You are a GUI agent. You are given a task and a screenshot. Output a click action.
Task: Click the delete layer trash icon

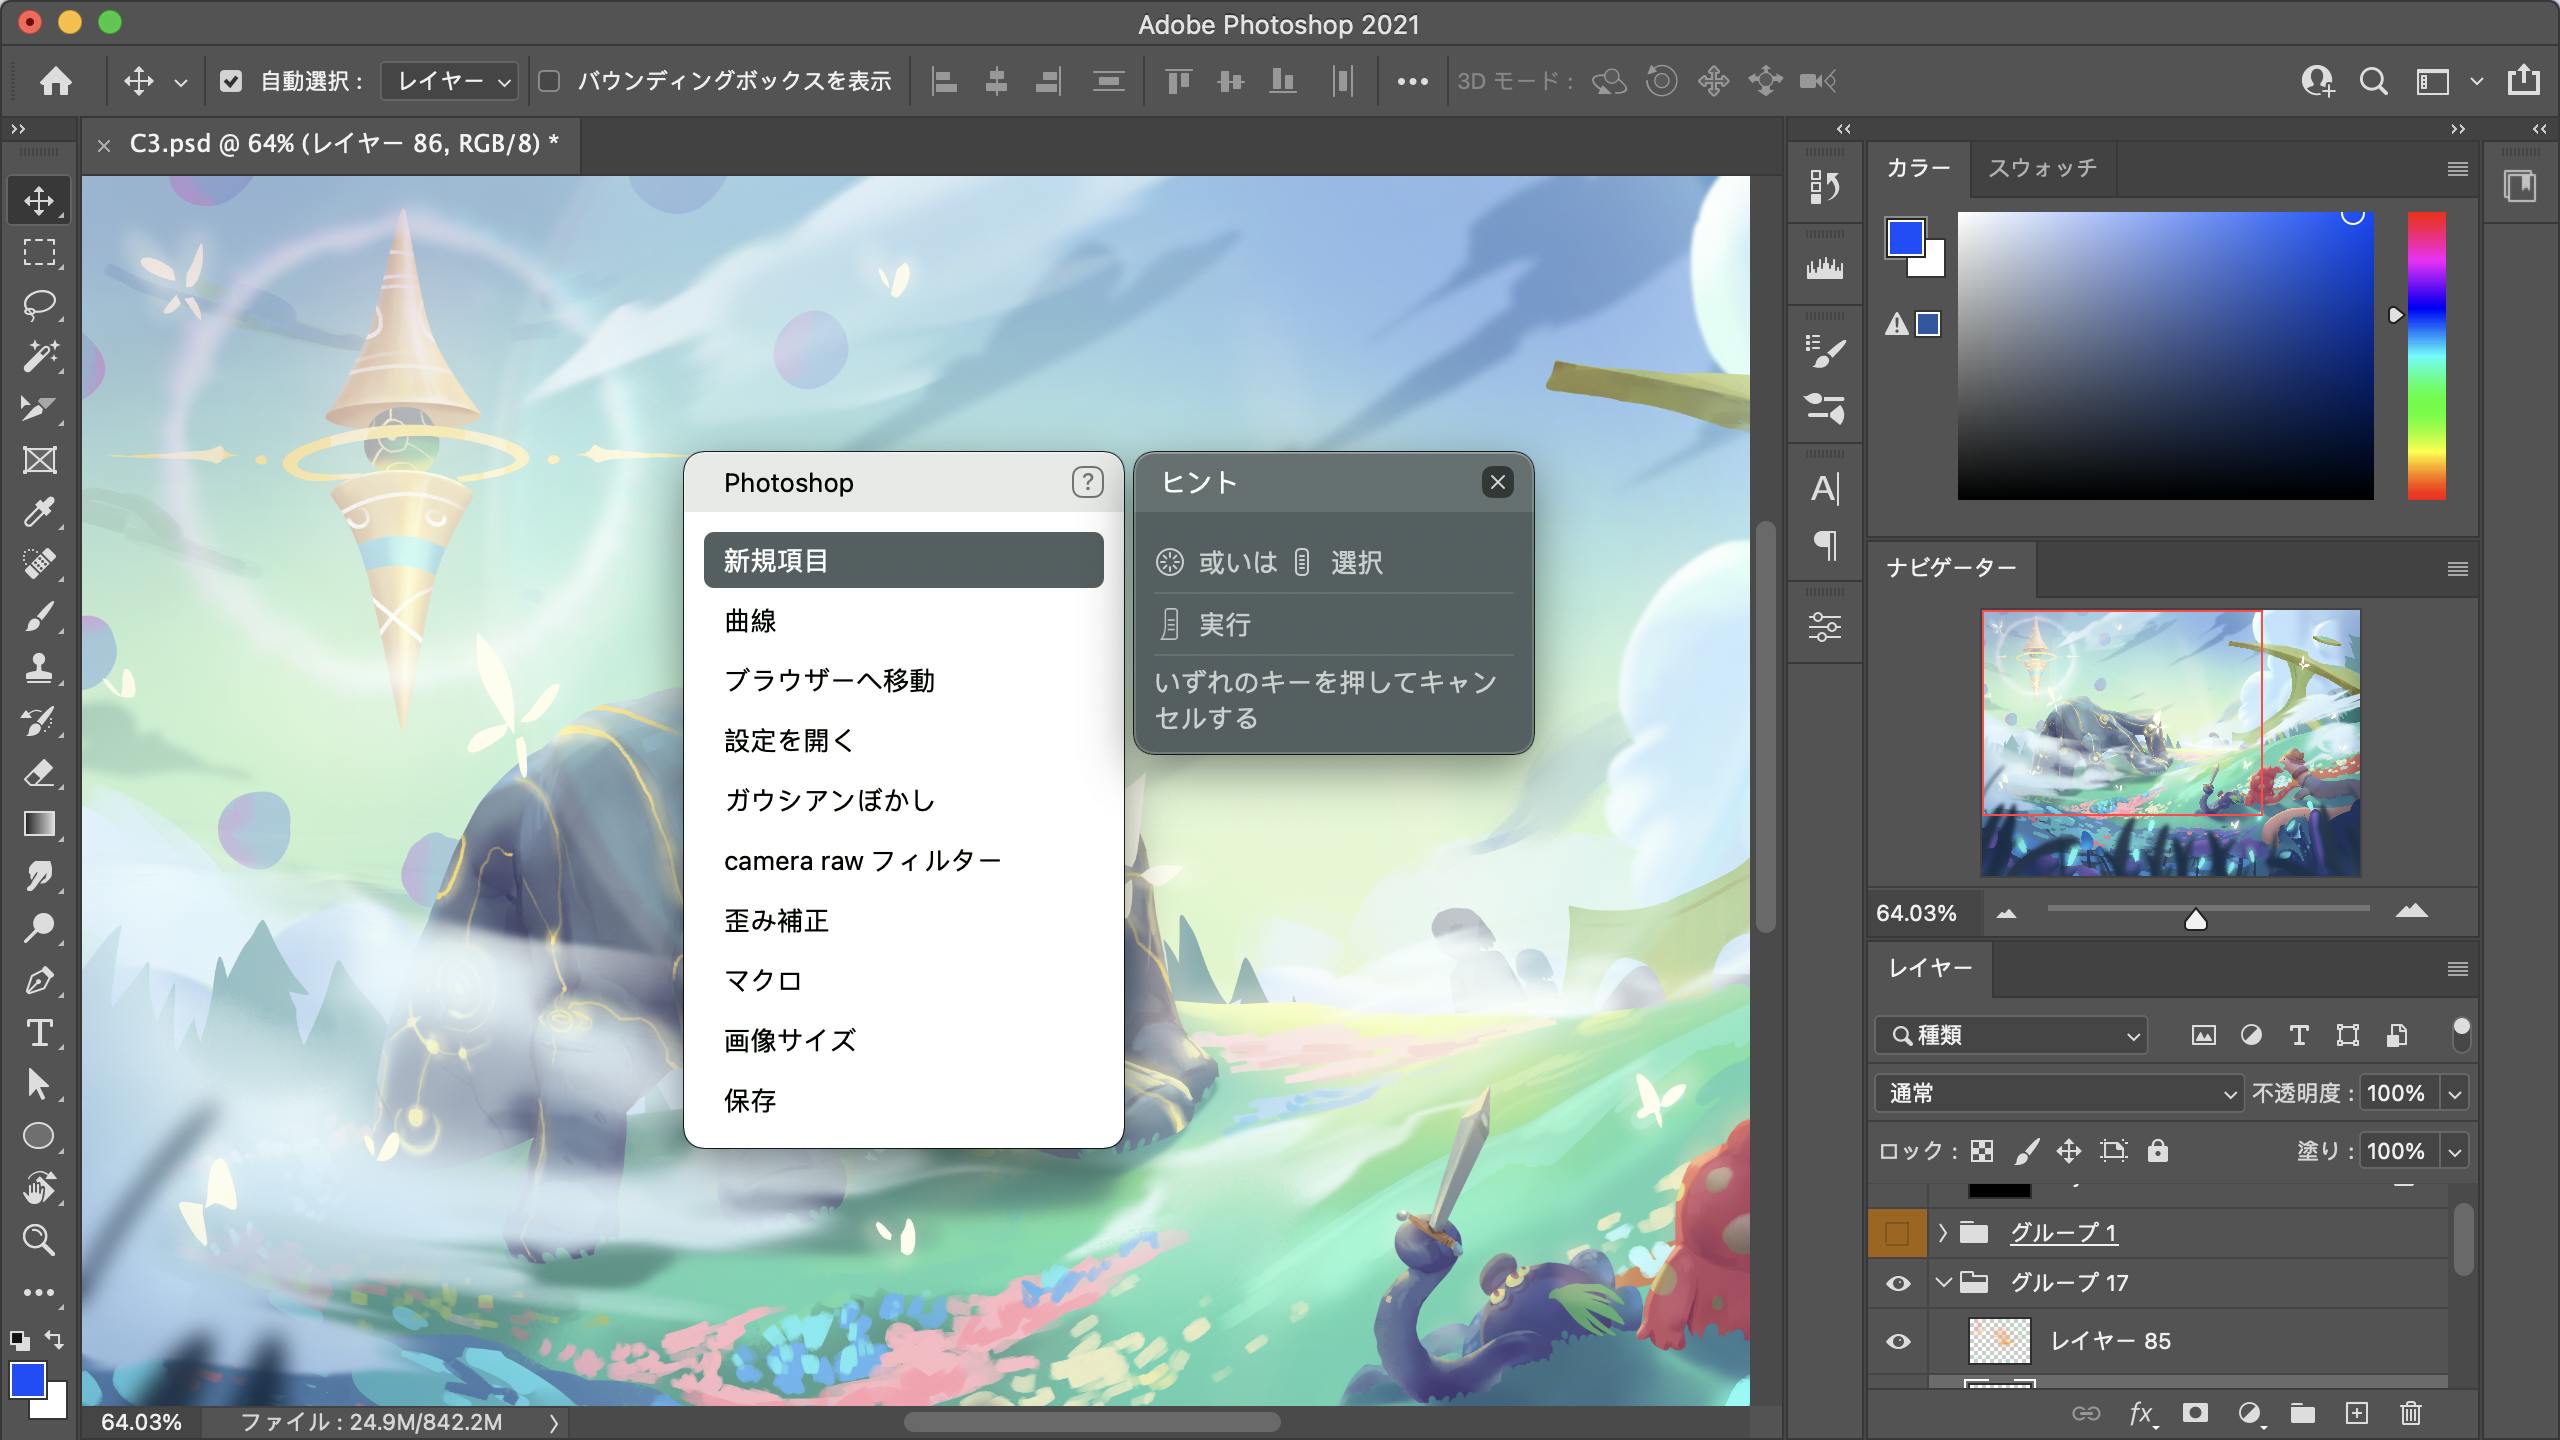[x=2410, y=1413]
